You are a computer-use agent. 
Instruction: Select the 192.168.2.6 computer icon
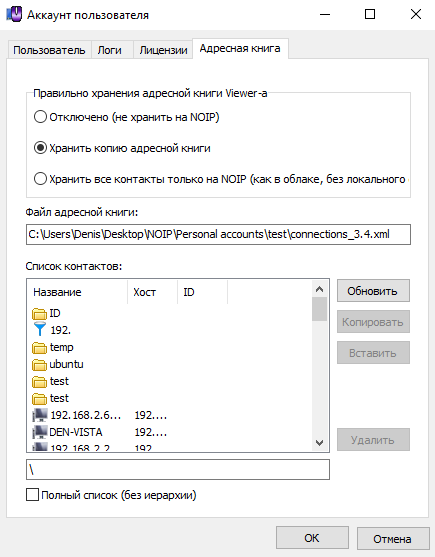click(39, 415)
